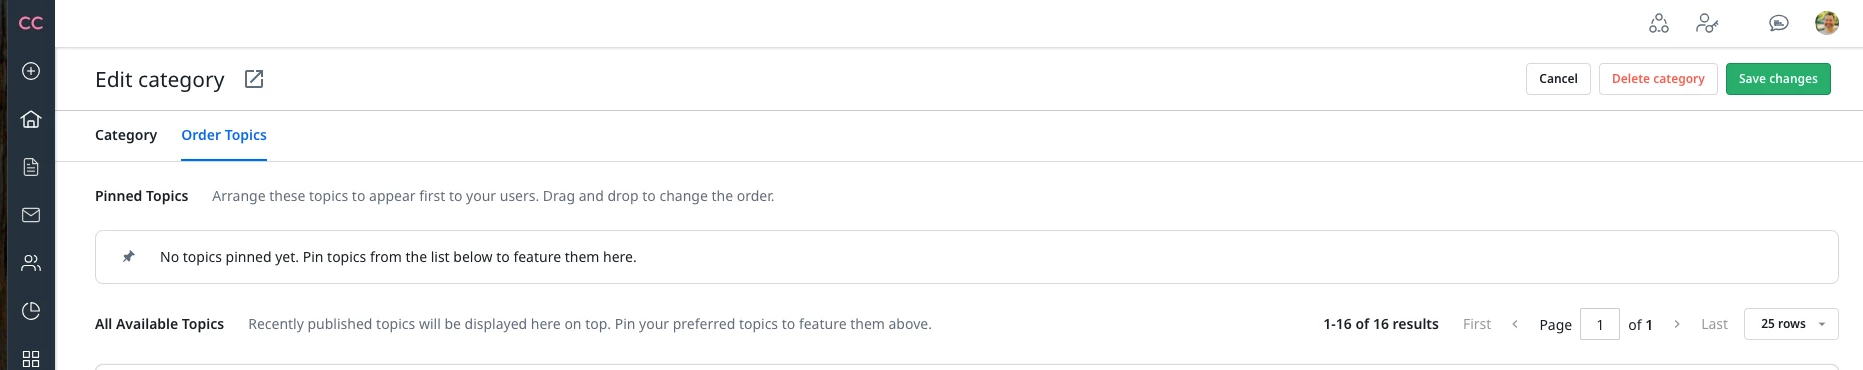Click the page number input field
This screenshot has width=1863, height=370.
1600,324
